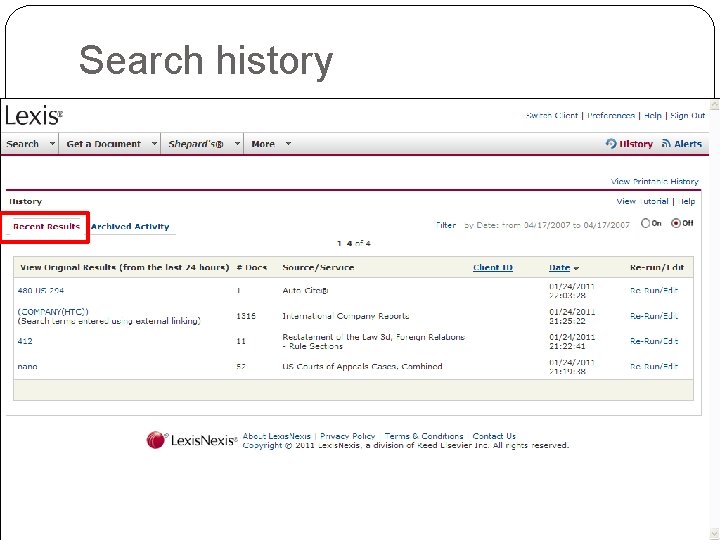This screenshot has height=540, width=720.
Task: Click the Date column sort arrow
Action: point(576,268)
